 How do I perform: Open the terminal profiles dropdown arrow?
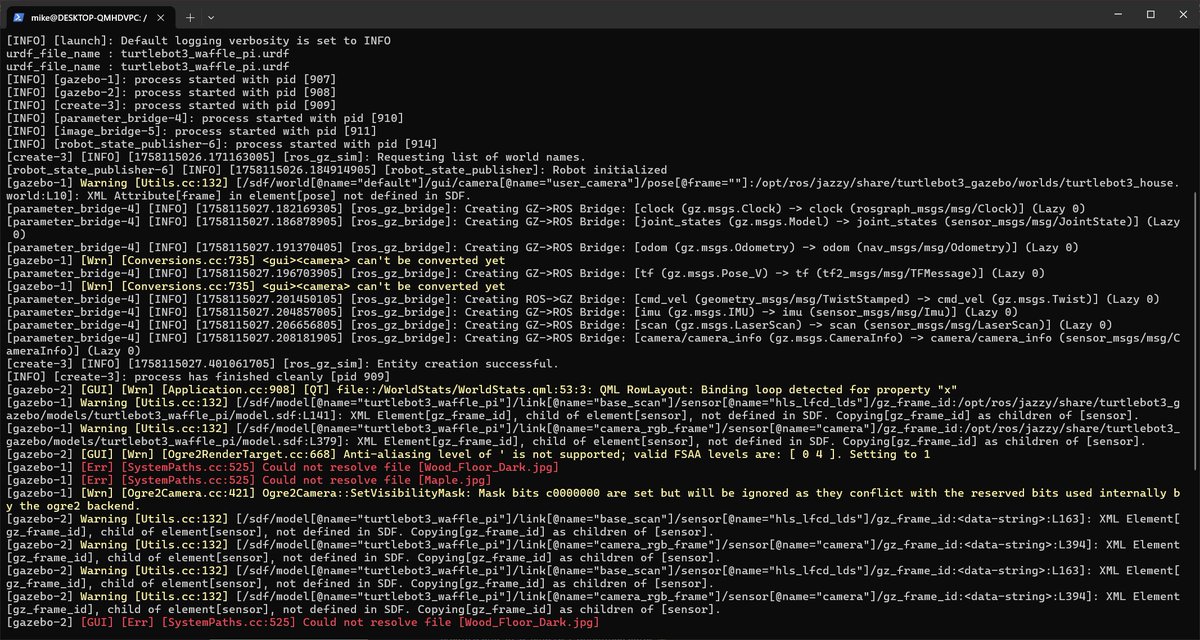pyautogui.click(x=211, y=17)
